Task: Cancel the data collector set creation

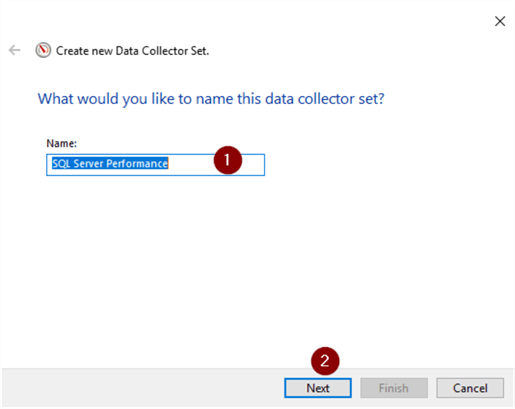Action: [470, 388]
